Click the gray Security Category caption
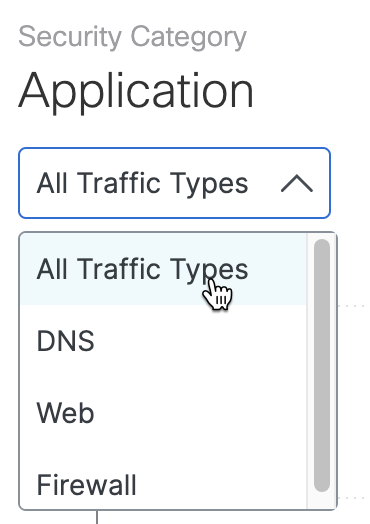This screenshot has width=370, height=524. tap(132, 37)
